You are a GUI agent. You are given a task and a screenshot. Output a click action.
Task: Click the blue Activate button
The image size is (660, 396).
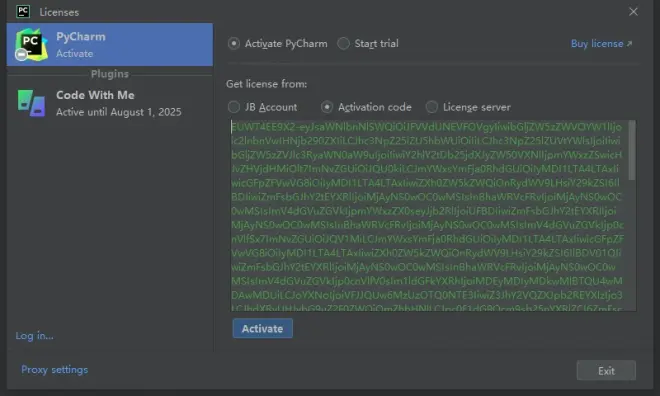[263, 328]
